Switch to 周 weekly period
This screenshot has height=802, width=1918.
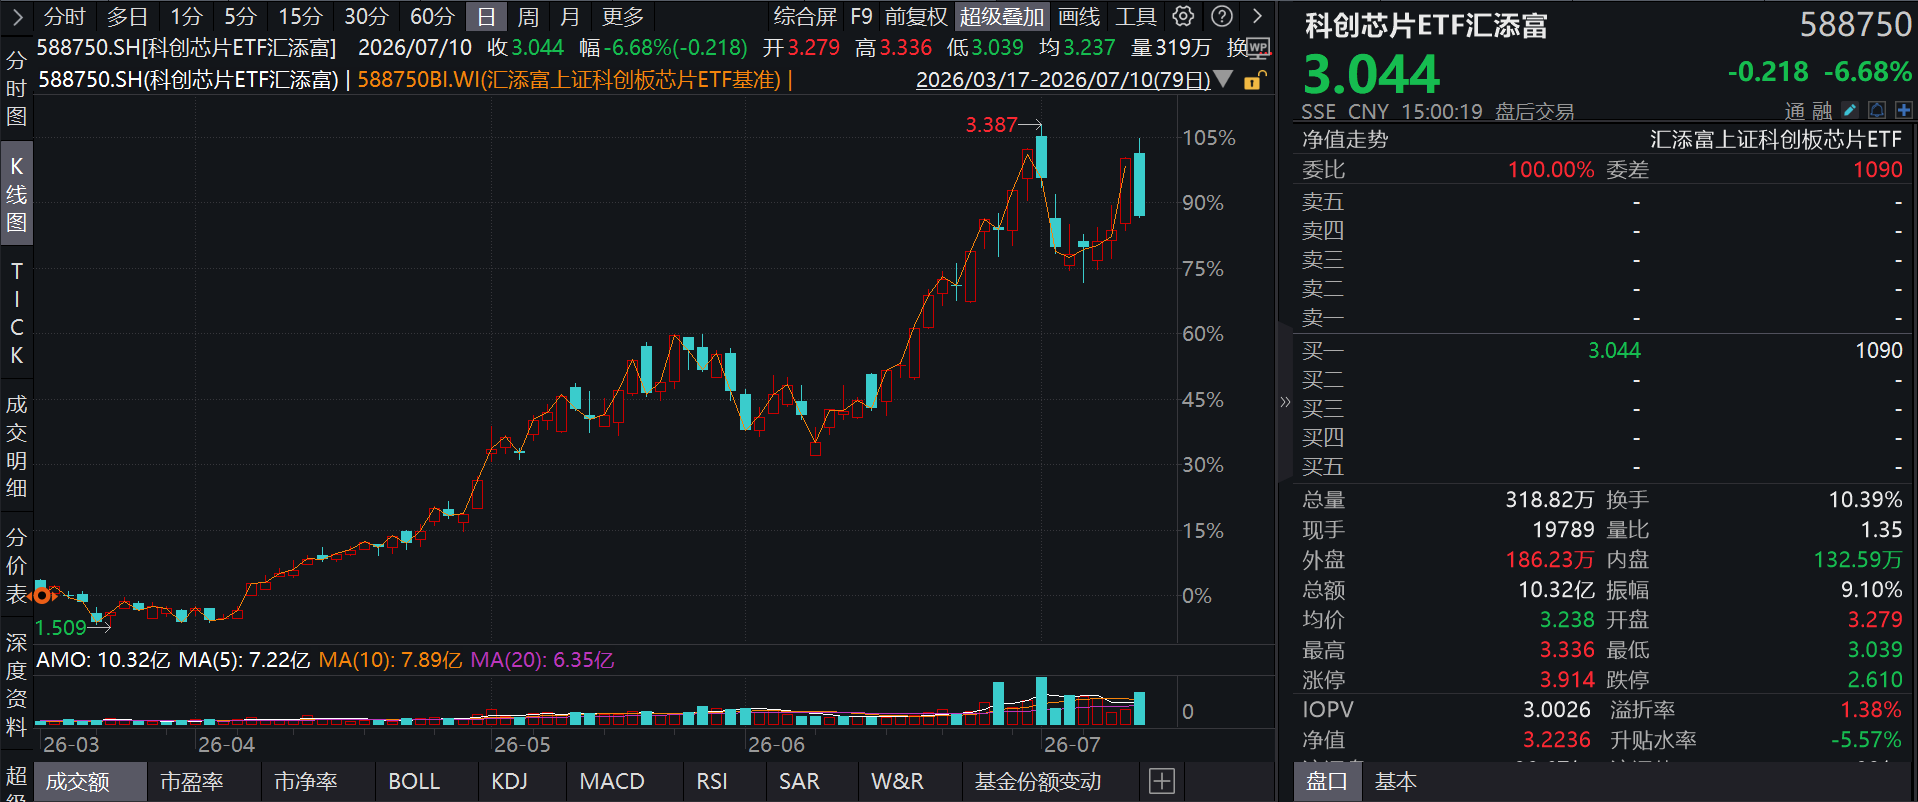528,16
